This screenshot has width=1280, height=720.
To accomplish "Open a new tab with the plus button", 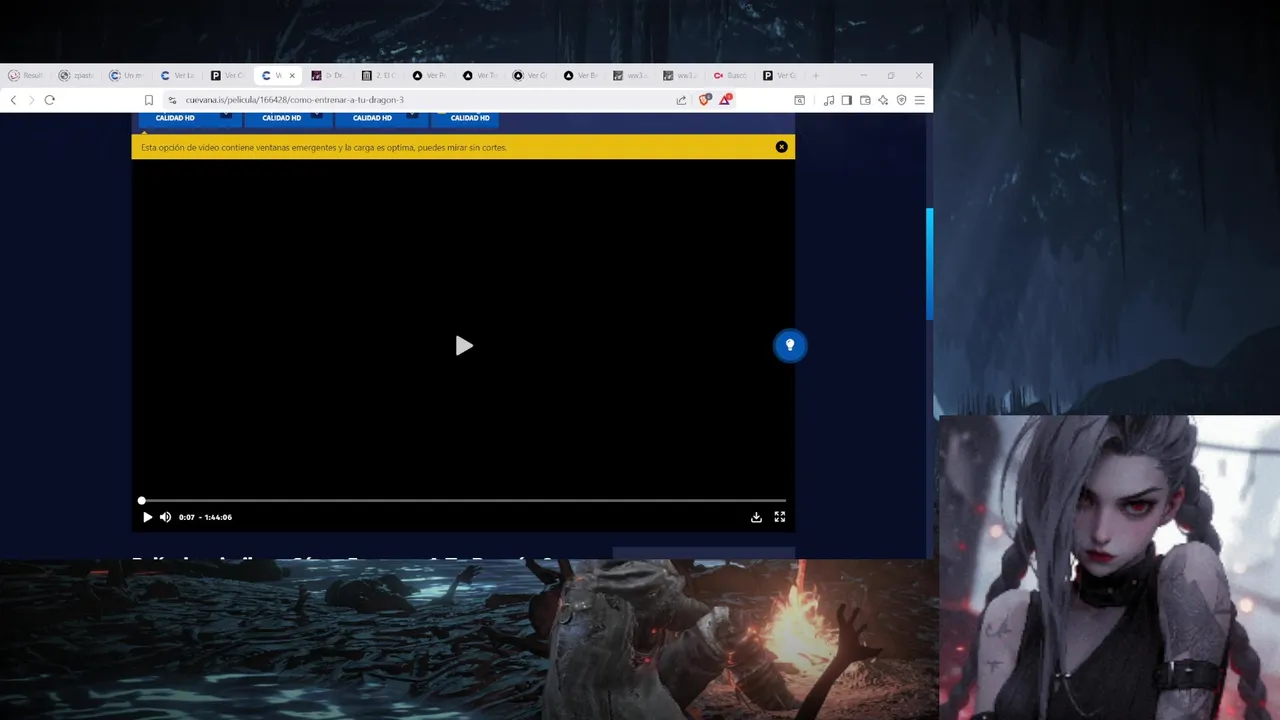I will click(816, 75).
